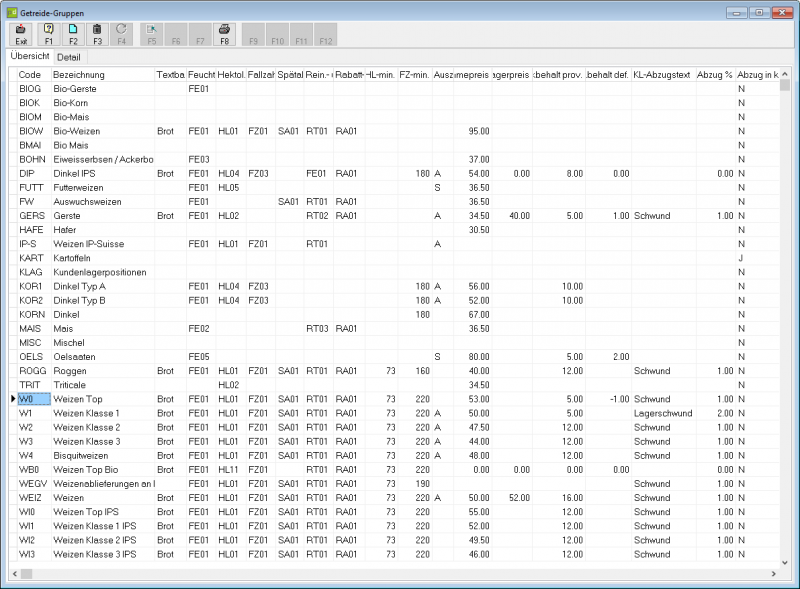The width and height of the screenshot is (800, 589).
Task: Click the Abzug % column header
Action: pyautogui.click(x=716, y=75)
